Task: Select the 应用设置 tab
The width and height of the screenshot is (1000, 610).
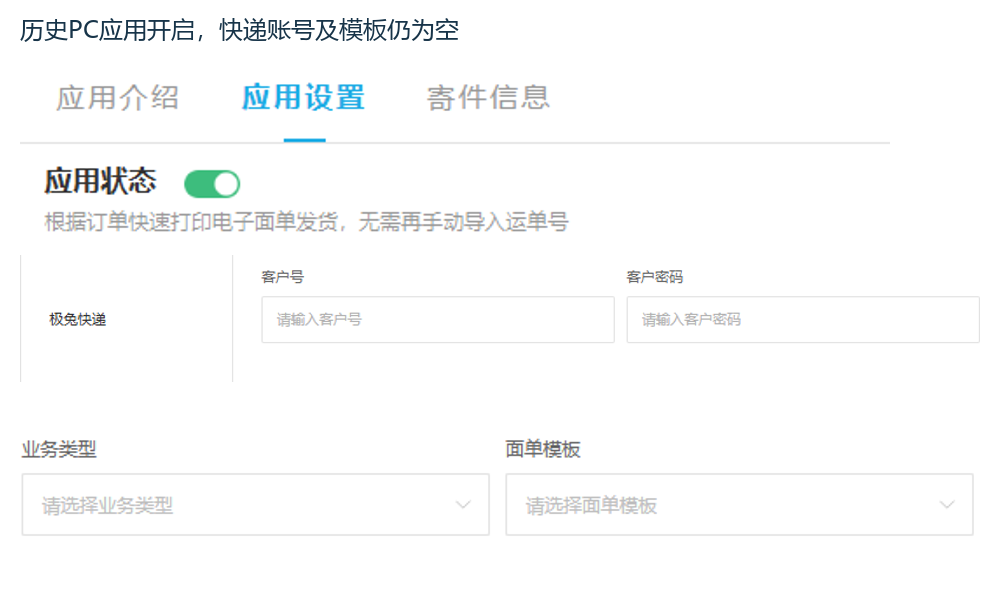Action: pos(304,98)
